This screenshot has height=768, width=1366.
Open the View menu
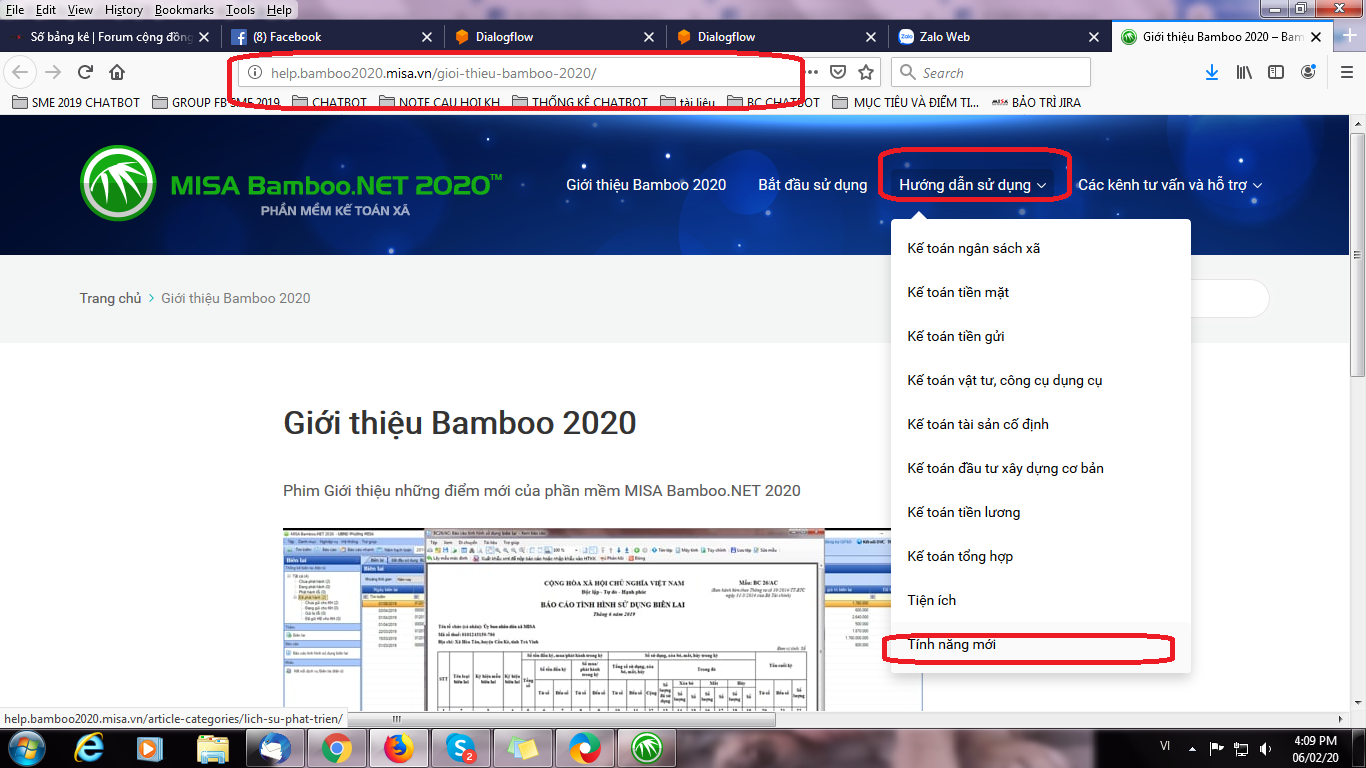tap(80, 10)
